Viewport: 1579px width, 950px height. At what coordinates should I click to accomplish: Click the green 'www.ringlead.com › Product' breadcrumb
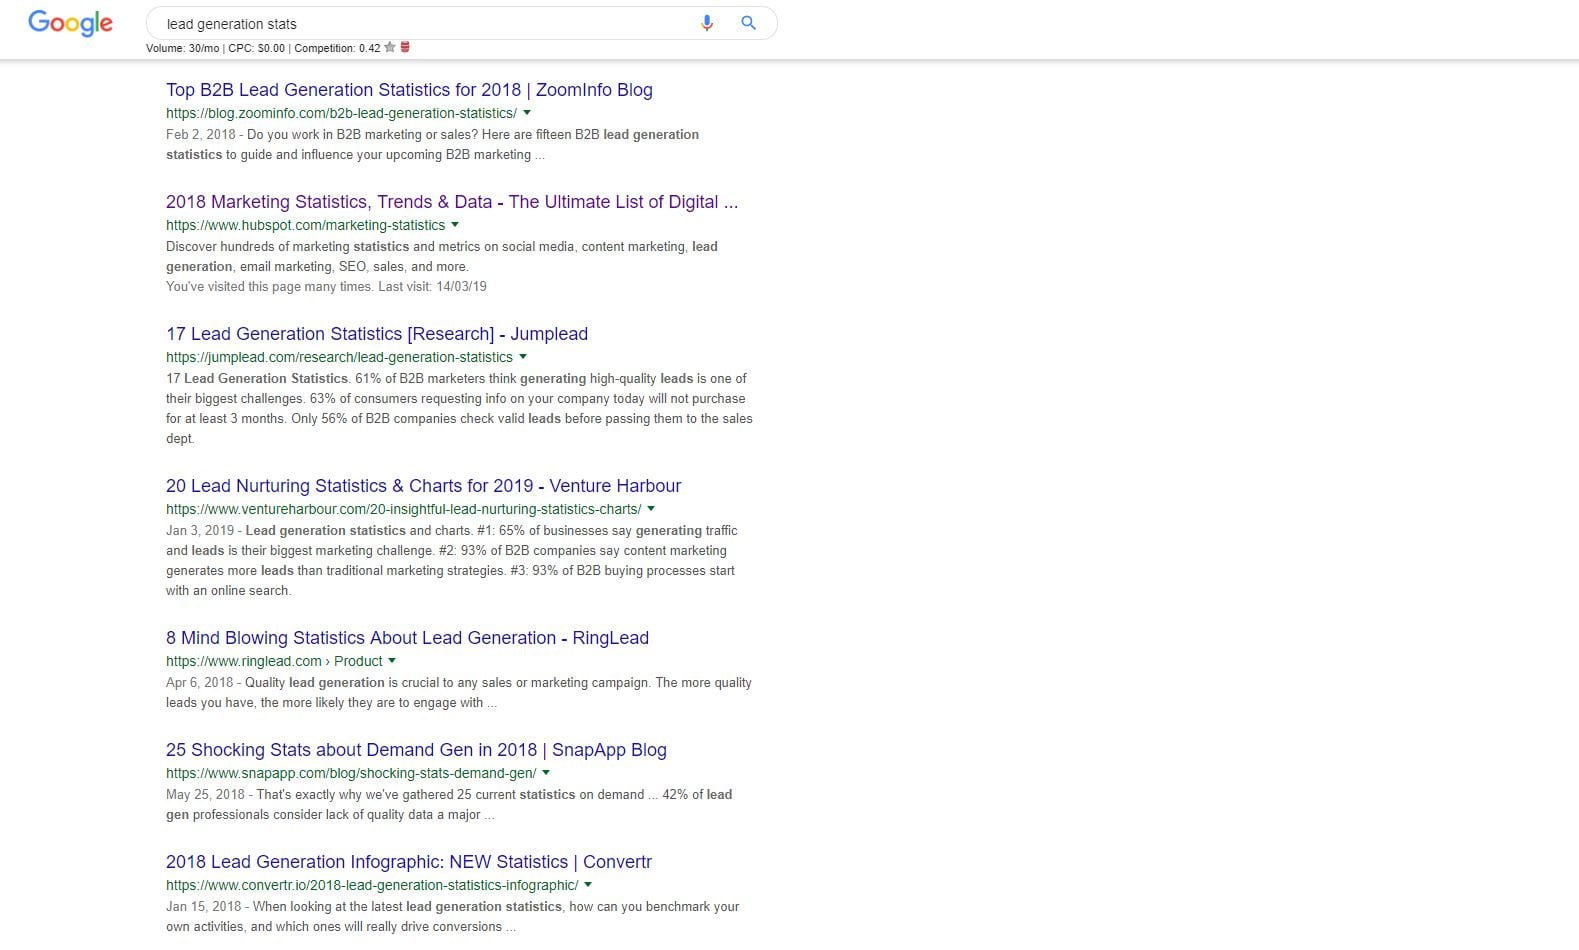click(x=274, y=661)
